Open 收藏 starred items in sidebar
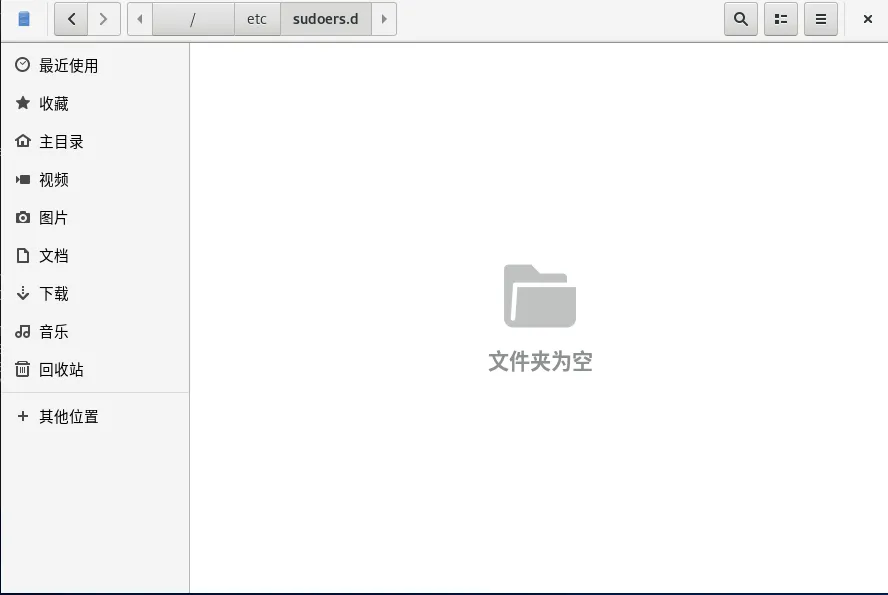The height and width of the screenshot is (595, 888). pyautogui.click(x=54, y=104)
